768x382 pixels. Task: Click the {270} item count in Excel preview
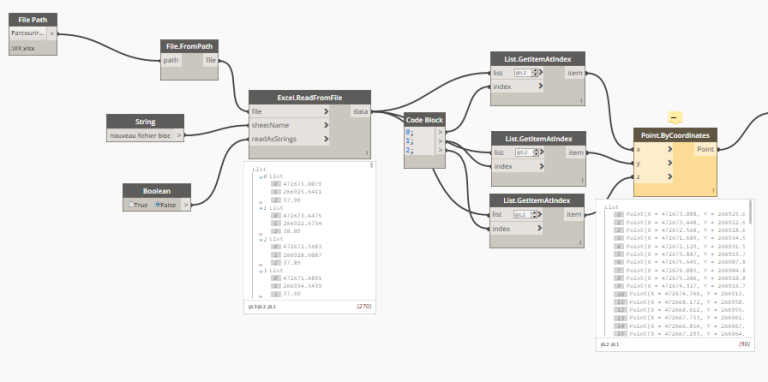click(x=363, y=307)
